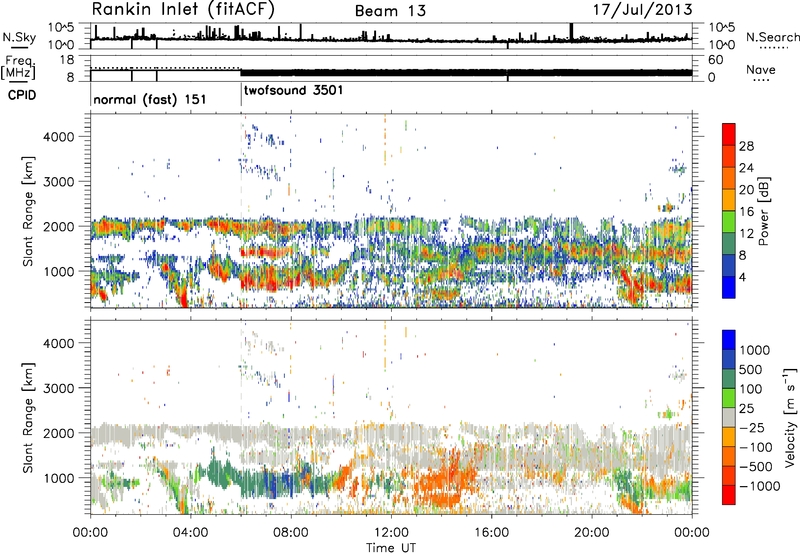Click the '16' tick on the power colorbar

click(746, 212)
